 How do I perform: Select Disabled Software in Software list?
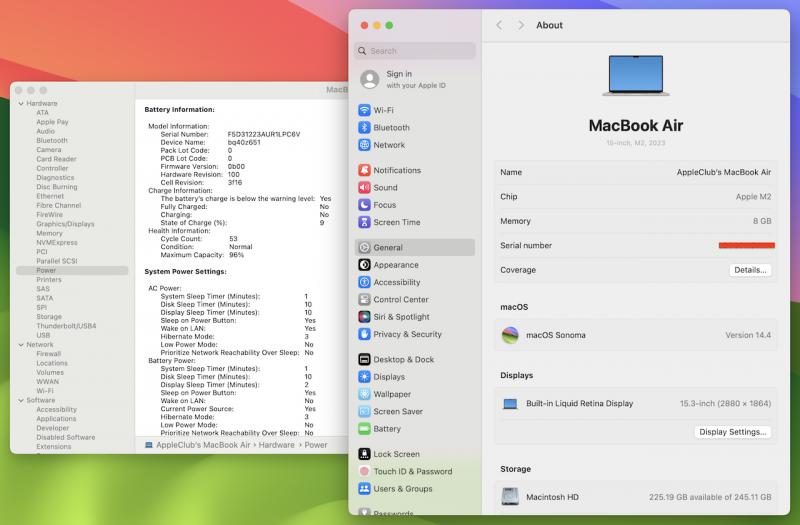(66, 437)
